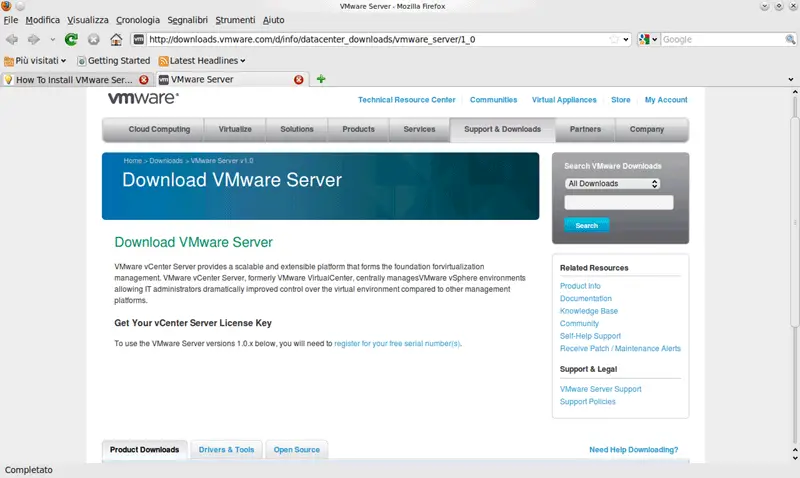The width and height of the screenshot is (800, 478).
Task: Open the Segnalibri menu
Action: [x=187, y=20]
